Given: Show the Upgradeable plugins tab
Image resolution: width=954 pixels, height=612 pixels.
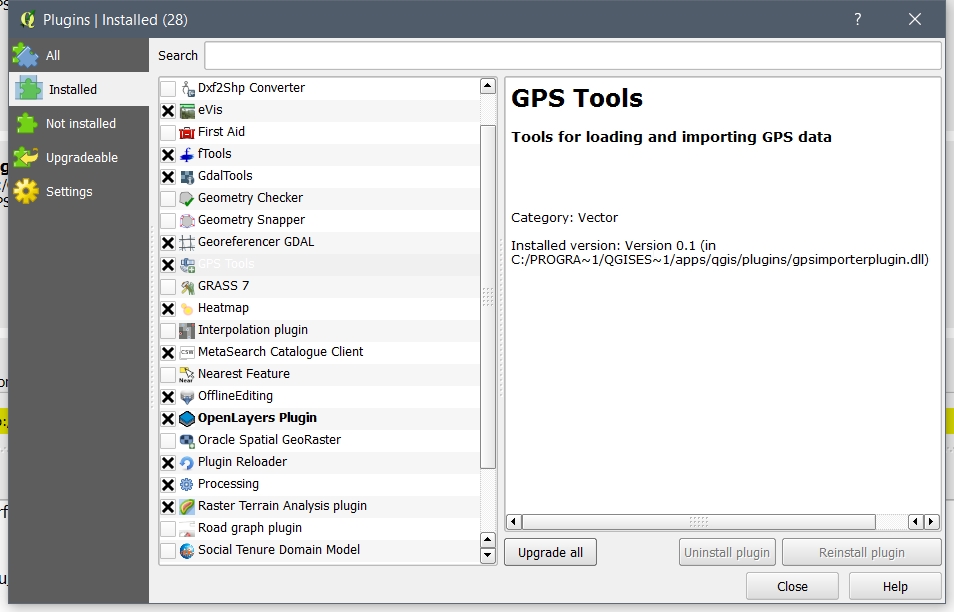Looking at the screenshot, I should tap(79, 158).
